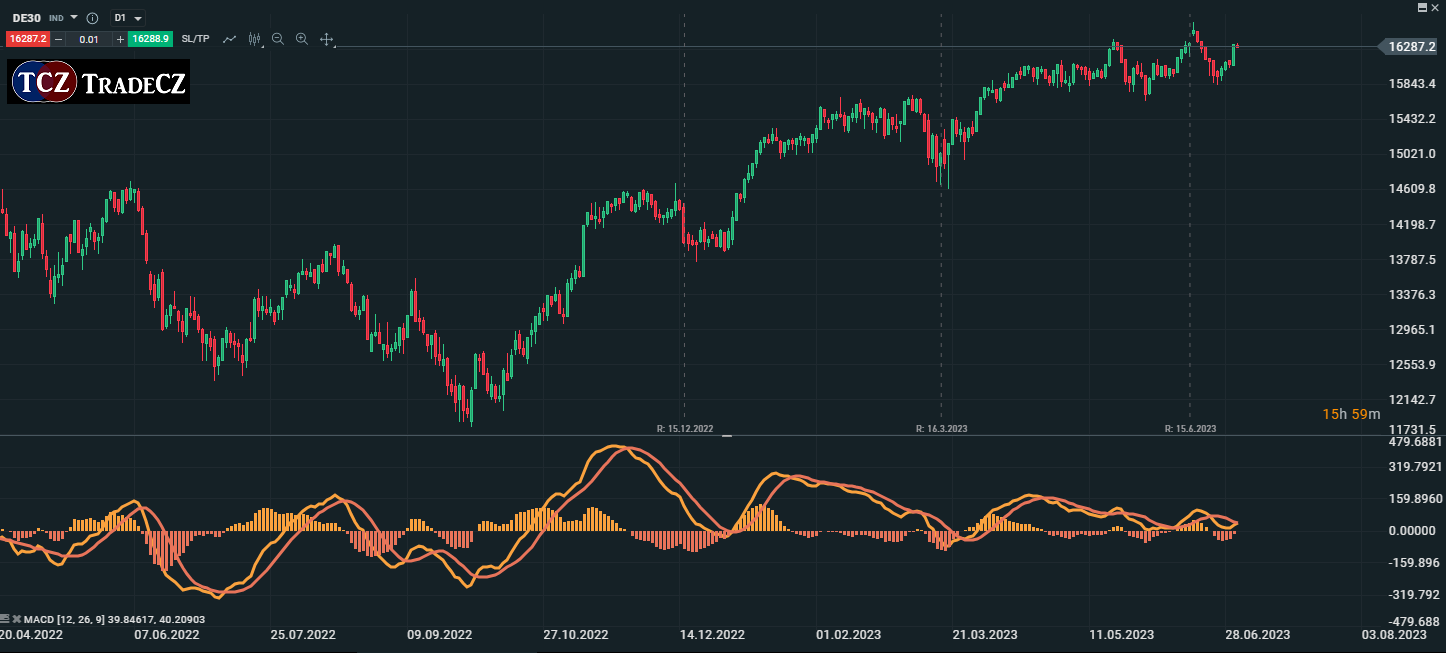Open the DE30 instrument info icon
1446x653 pixels.
[92, 18]
